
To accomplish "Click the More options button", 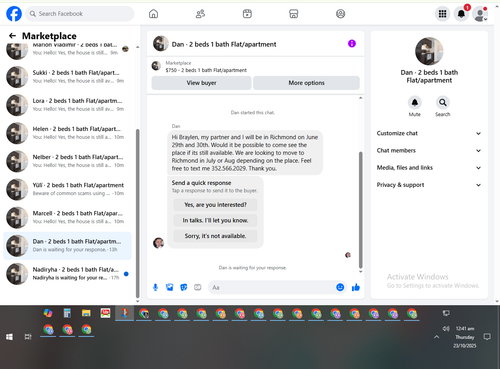I will [x=306, y=83].
